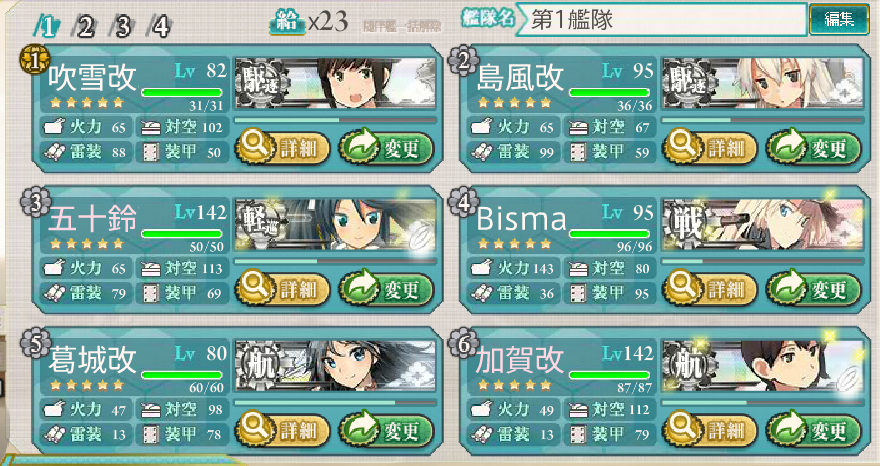Switch to fleet tab 3
880x466 pixels.
point(122,26)
